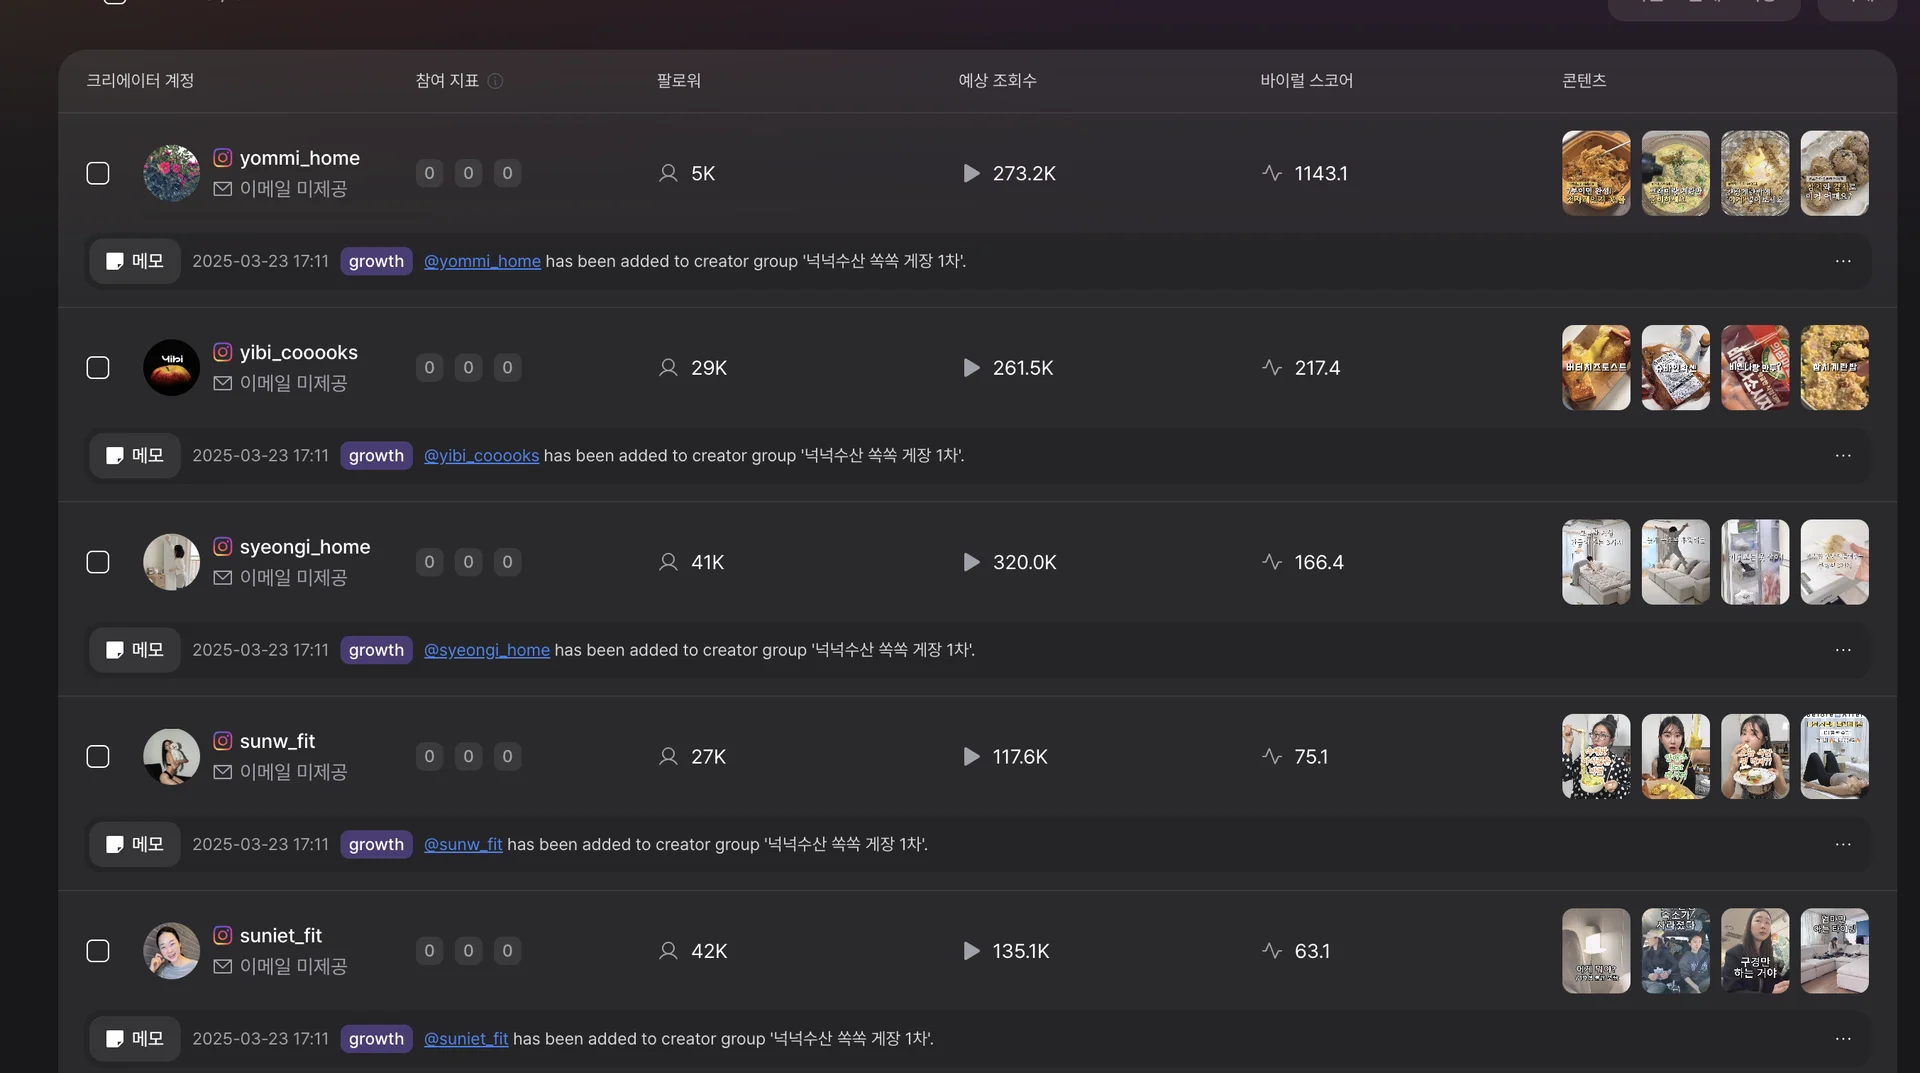The height and width of the screenshot is (1073, 1920).
Task: Open more options for the yommi_home memo
Action: [1843, 262]
